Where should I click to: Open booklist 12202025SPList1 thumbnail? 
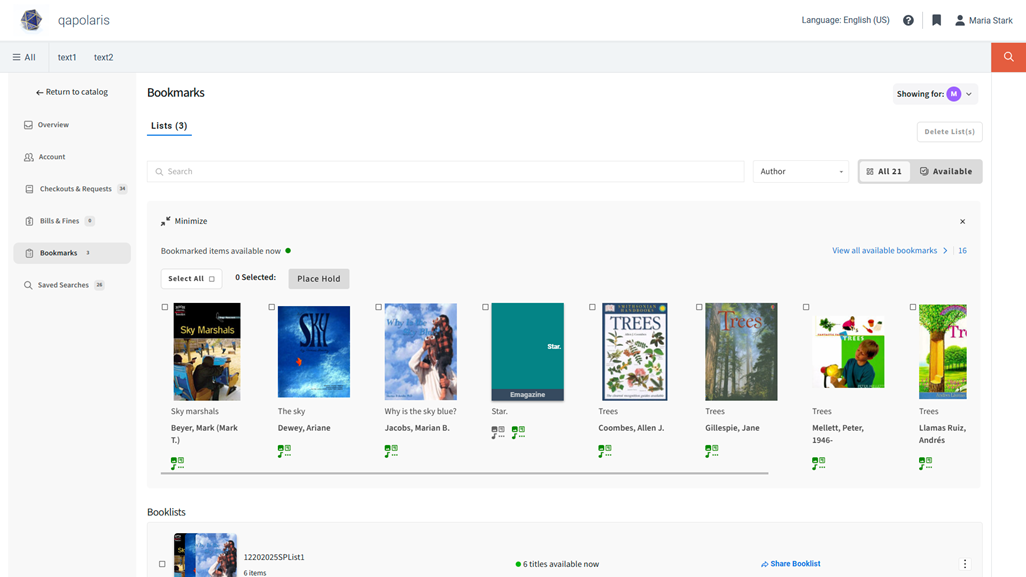coord(205,555)
